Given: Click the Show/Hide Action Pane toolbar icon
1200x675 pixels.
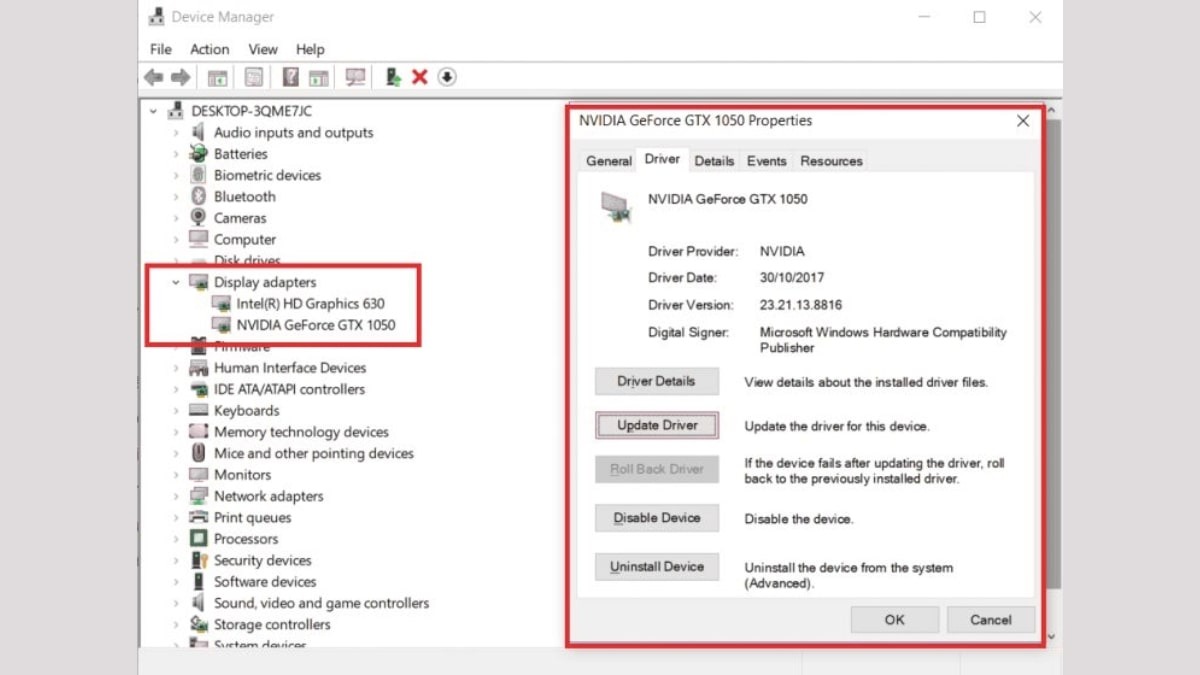Looking at the screenshot, I should coord(319,77).
